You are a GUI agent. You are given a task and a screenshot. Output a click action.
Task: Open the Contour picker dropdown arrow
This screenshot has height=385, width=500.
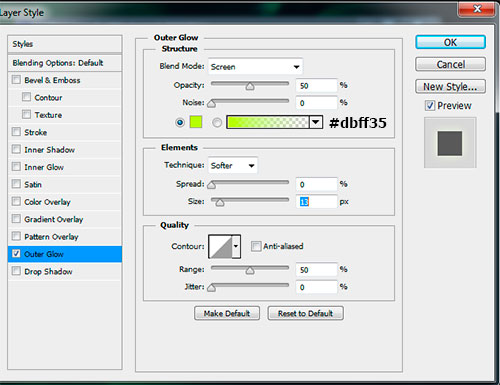point(236,246)
